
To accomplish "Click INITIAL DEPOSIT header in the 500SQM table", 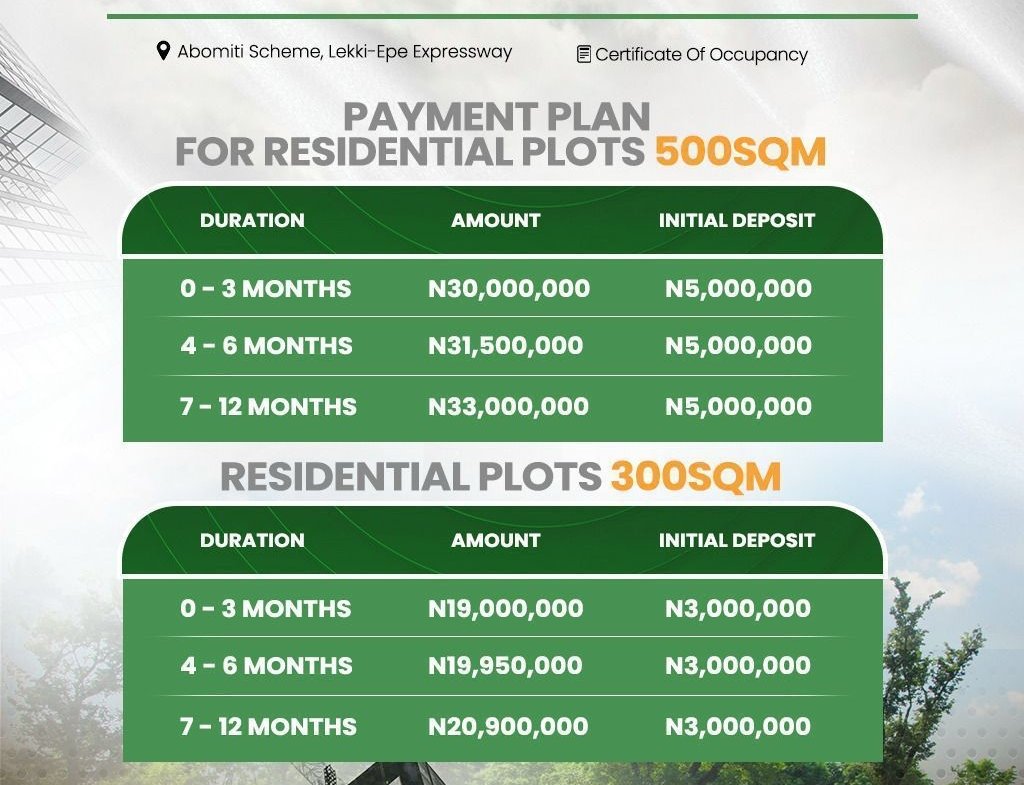I will pyautogui.click(x=737, y=220).
